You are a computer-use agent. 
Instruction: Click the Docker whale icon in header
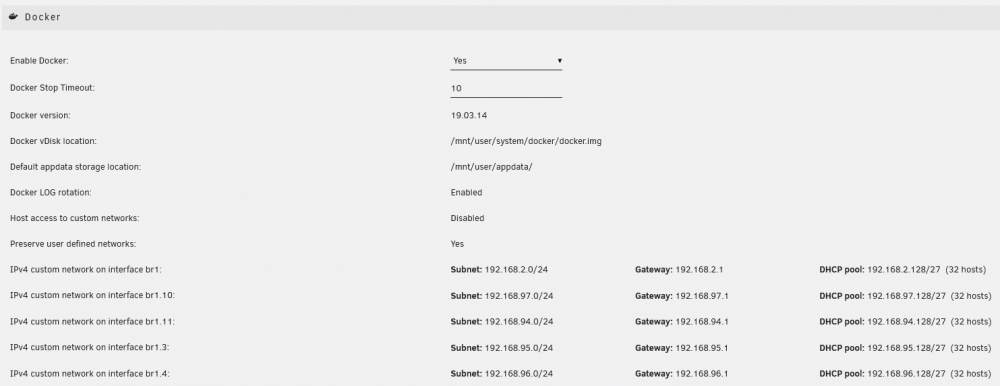pyautogui.click(x=13, y=17)
